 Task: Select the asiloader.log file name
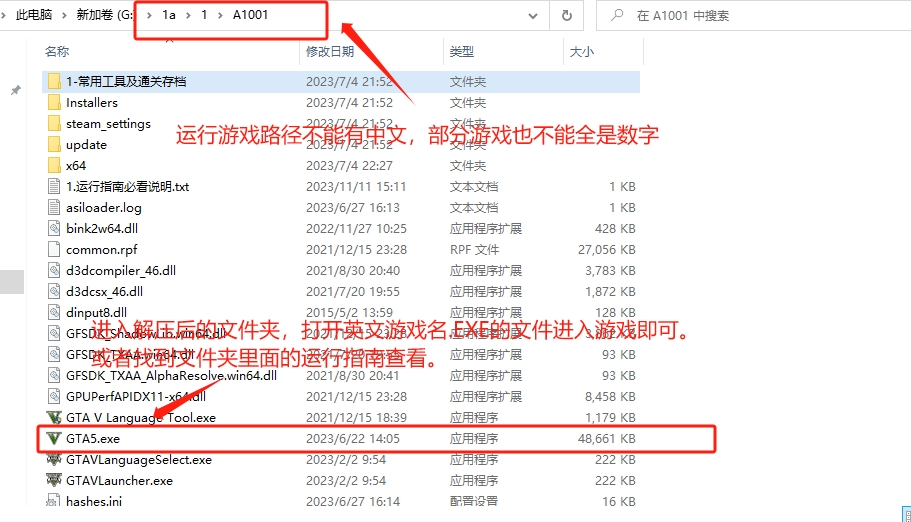pos(104,208)
